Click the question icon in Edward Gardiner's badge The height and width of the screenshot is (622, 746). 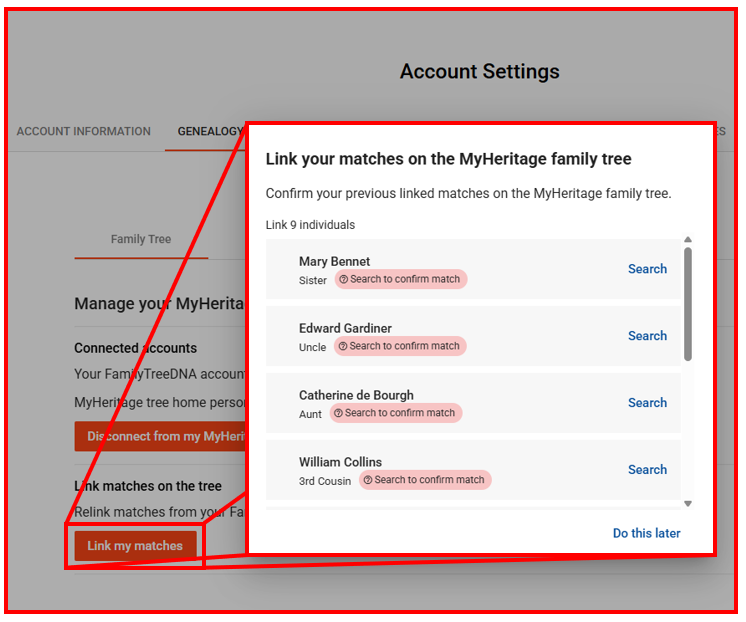343,346
